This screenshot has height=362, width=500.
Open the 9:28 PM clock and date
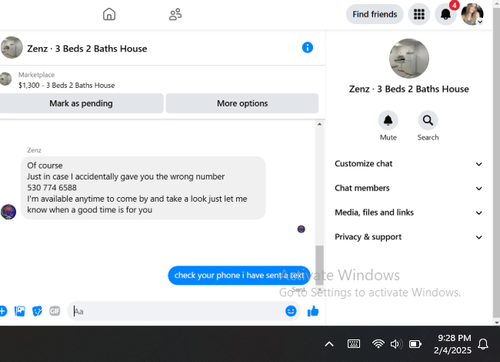coord(452,344)
